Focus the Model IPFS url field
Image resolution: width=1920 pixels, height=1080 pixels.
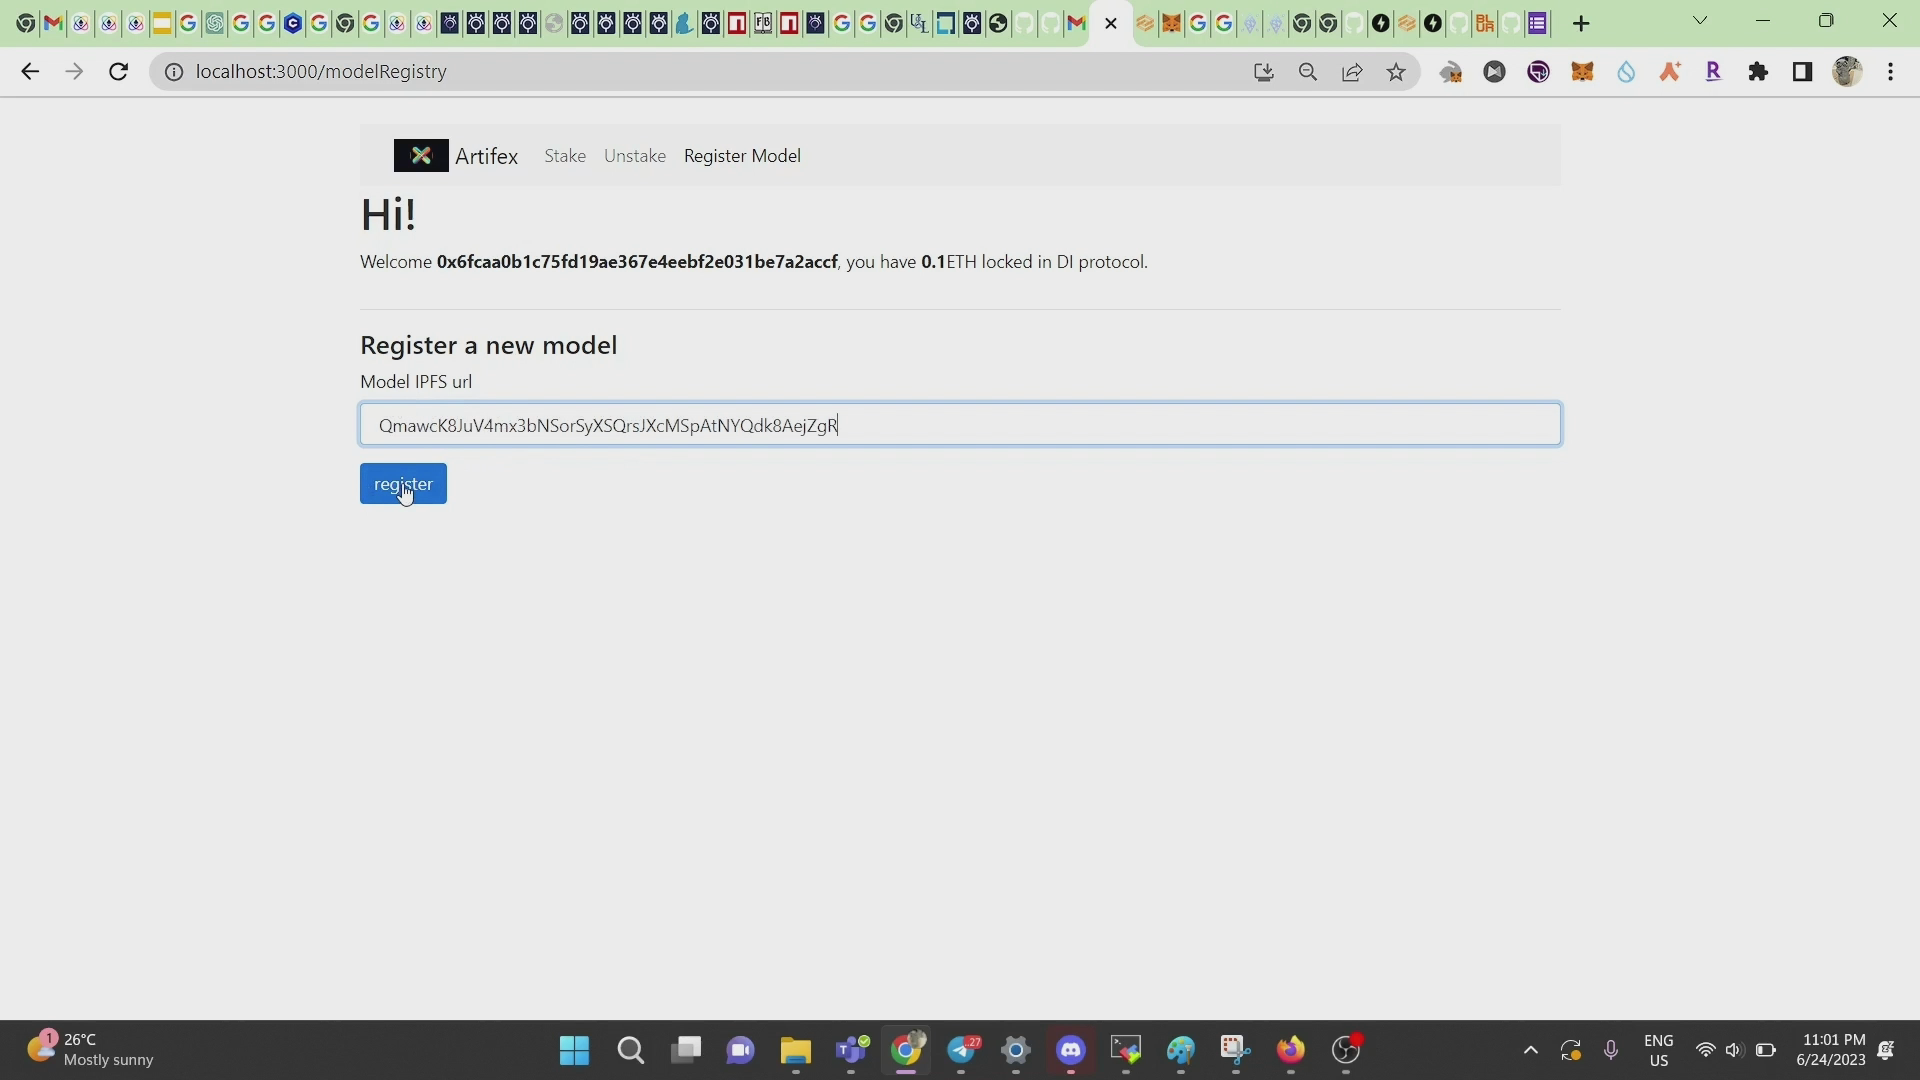(x=960, y=425)
